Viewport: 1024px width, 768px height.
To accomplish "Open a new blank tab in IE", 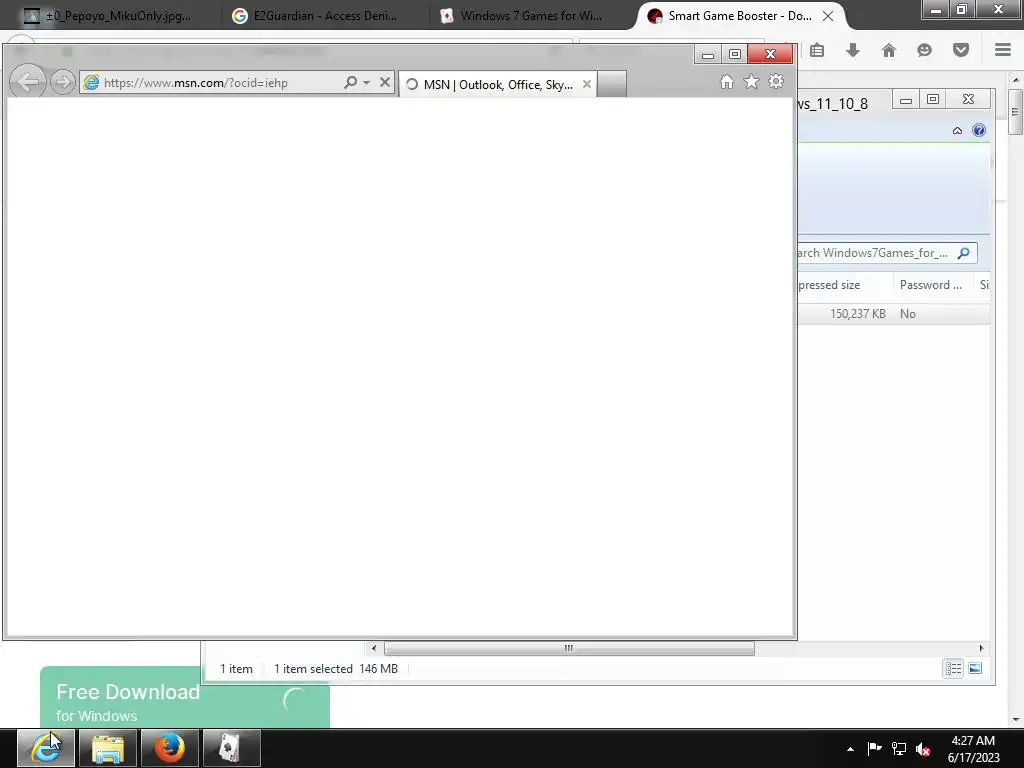I will coord(612,84).
